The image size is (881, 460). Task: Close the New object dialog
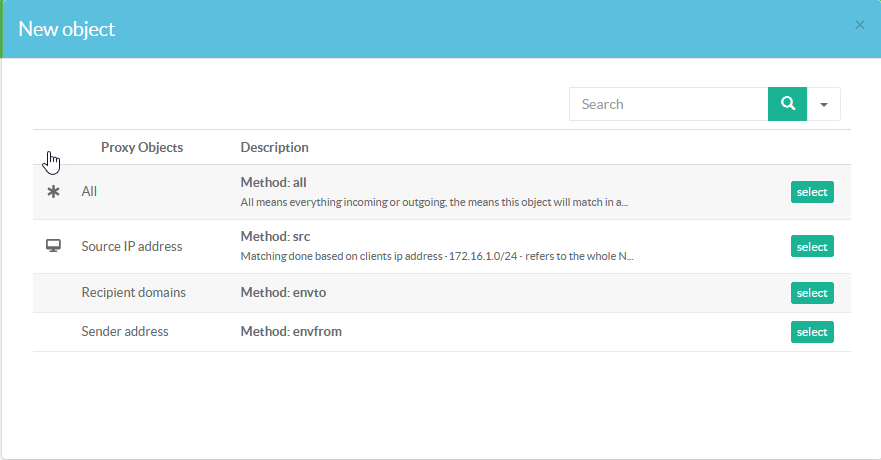point(859,25)
